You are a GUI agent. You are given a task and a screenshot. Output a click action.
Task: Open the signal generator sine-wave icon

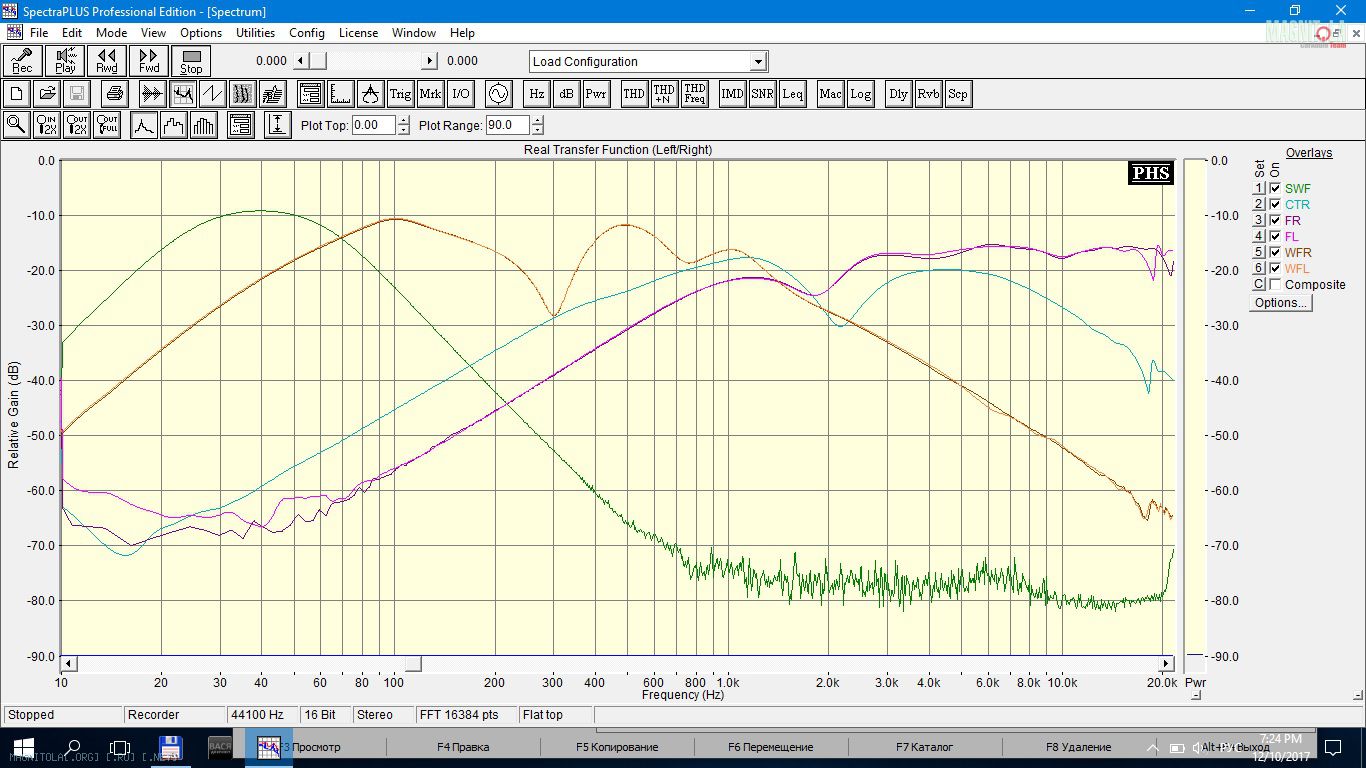tap(498, 94)
